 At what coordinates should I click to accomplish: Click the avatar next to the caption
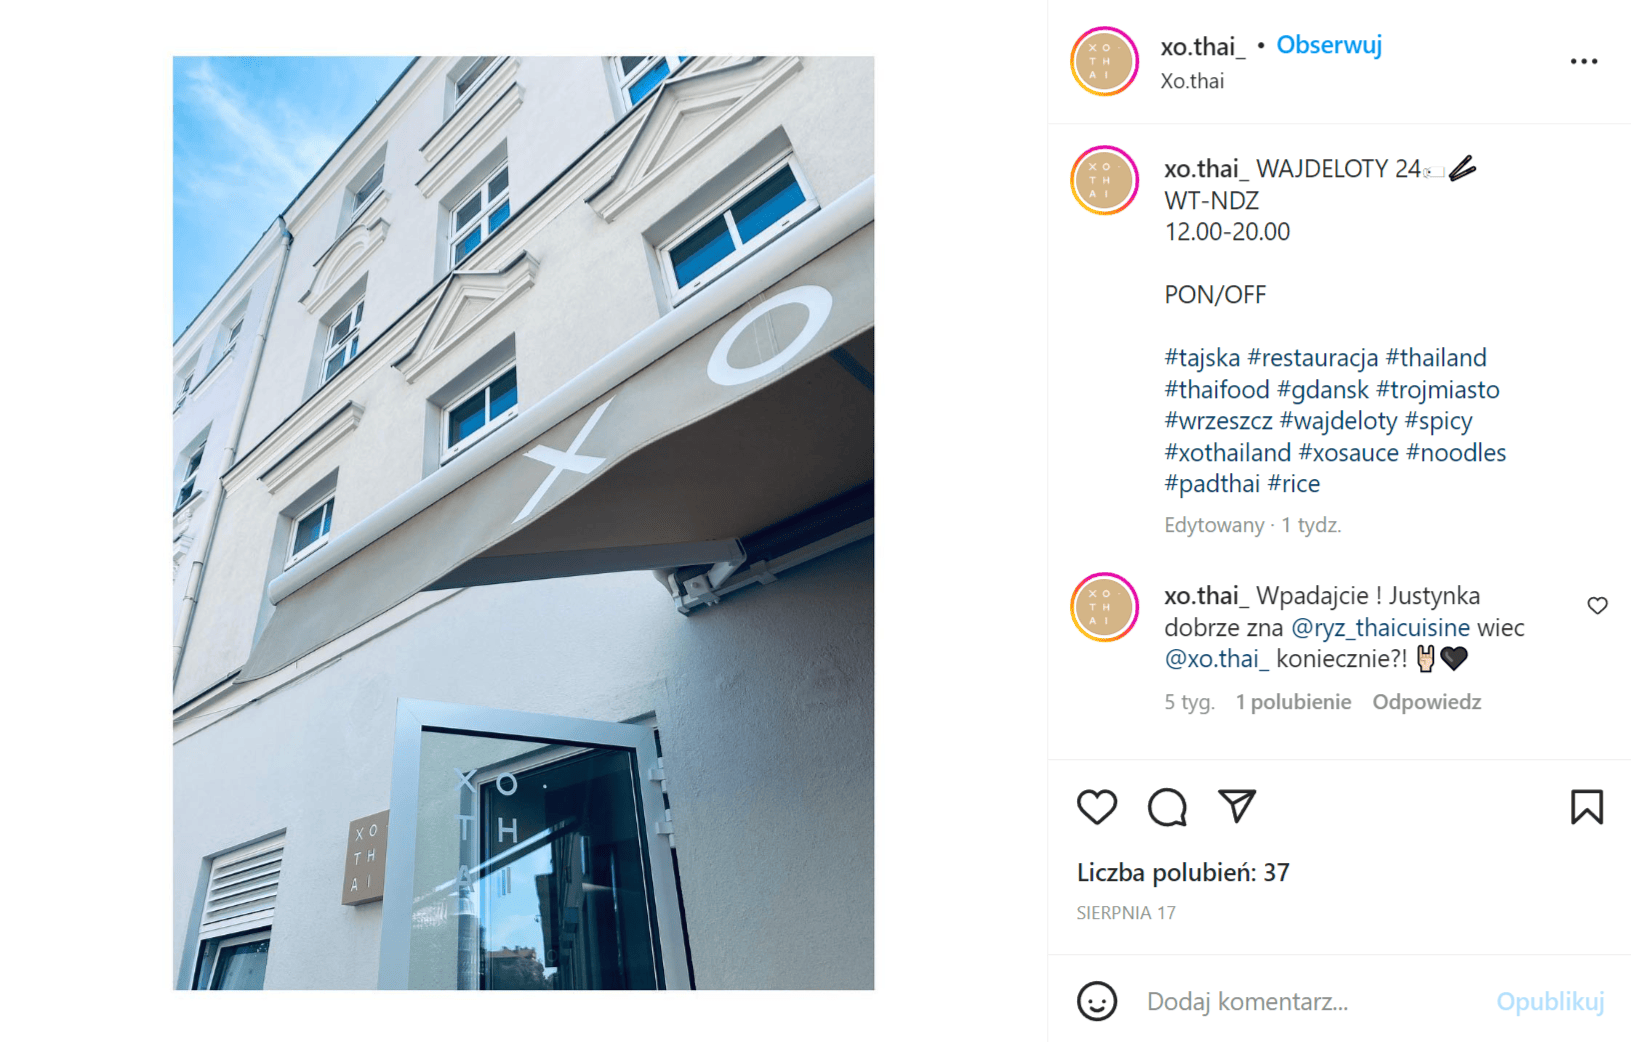[x=1104, y=180]
